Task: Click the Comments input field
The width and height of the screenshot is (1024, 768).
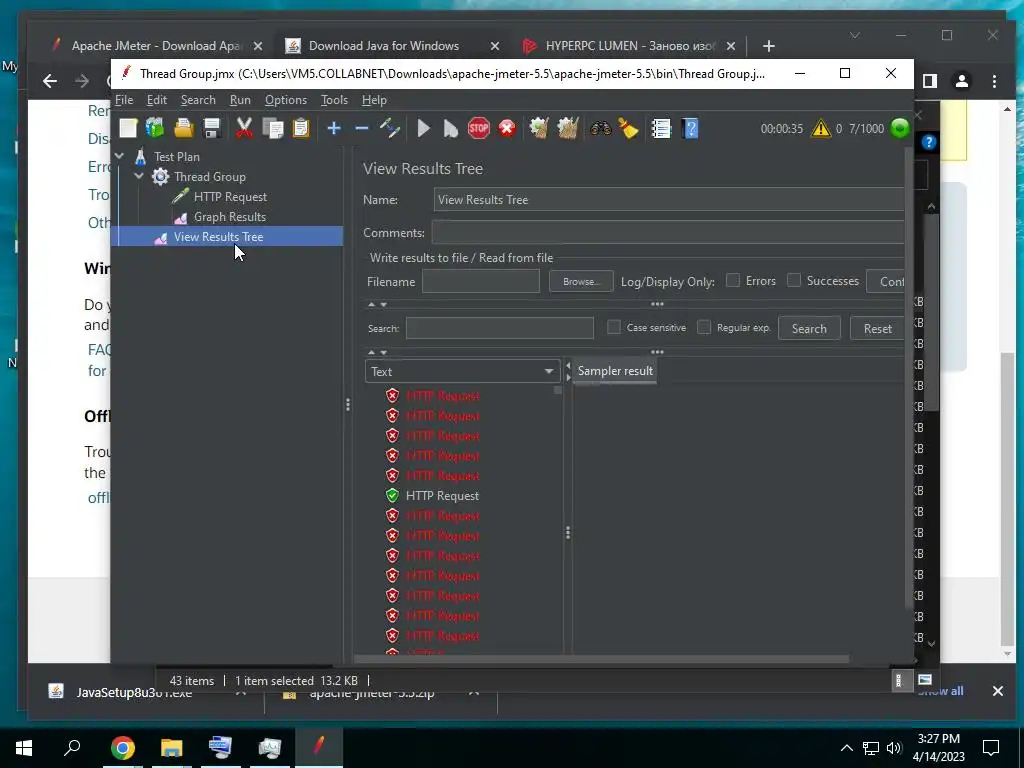Action: [667, 232]
